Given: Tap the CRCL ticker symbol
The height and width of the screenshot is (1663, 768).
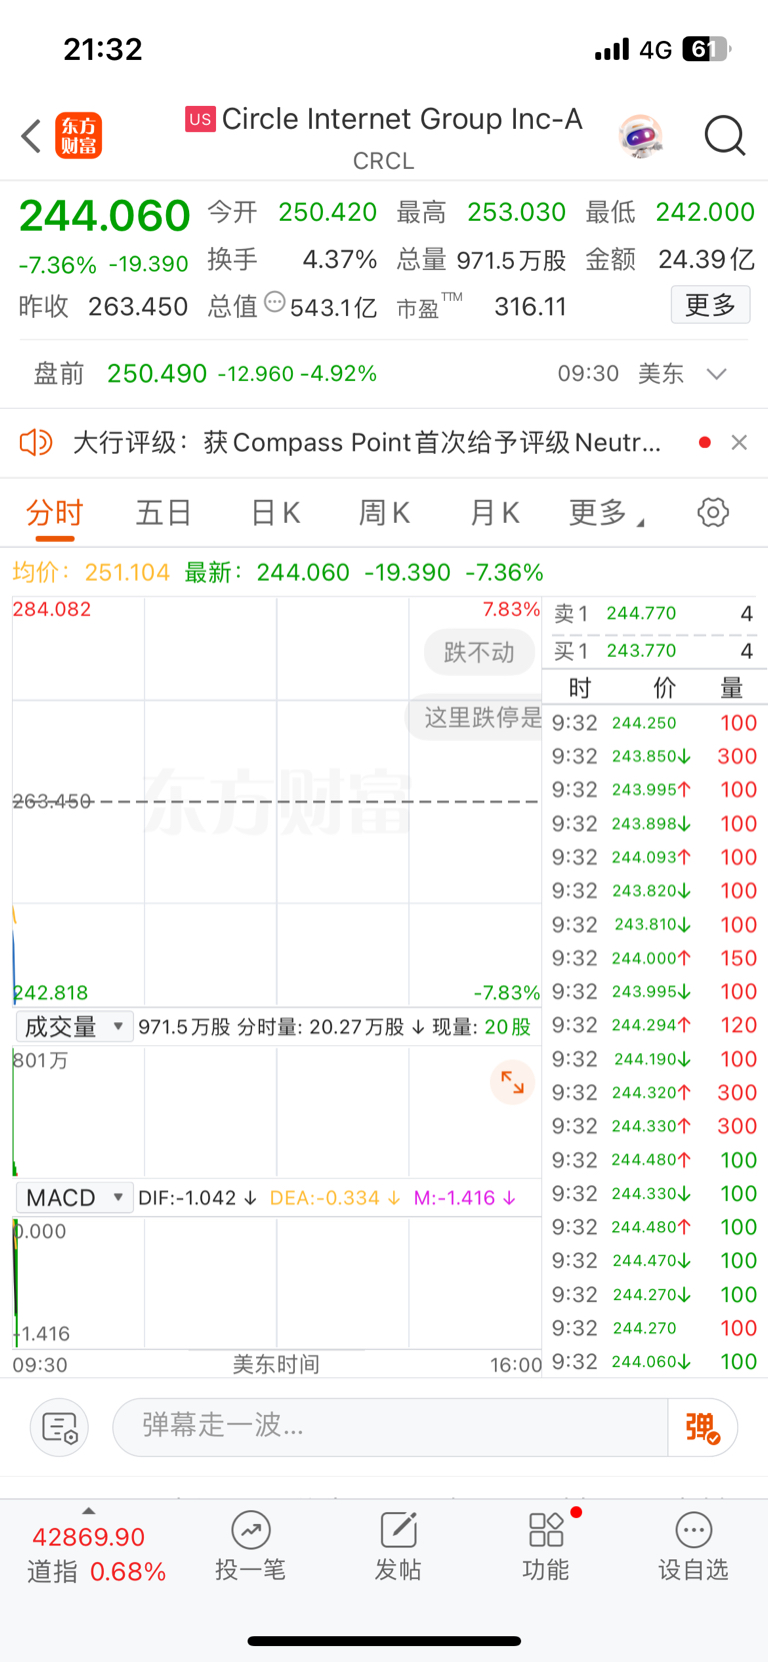Looking at the screenshot, I should pos(383,161).
